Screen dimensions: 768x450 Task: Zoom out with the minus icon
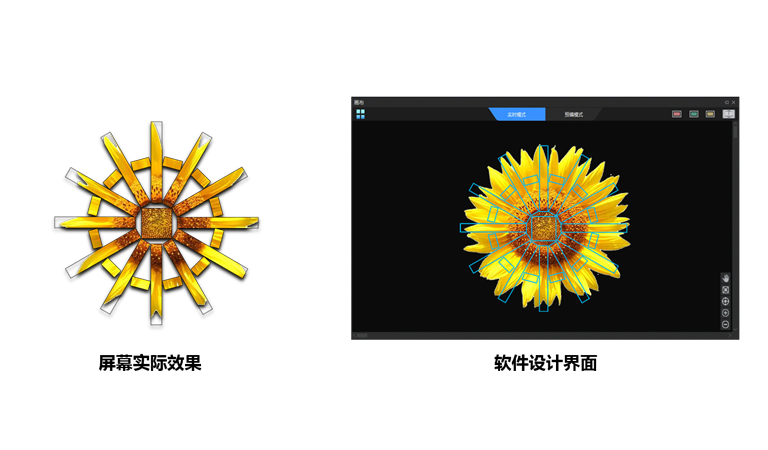(x=725, y=325)
